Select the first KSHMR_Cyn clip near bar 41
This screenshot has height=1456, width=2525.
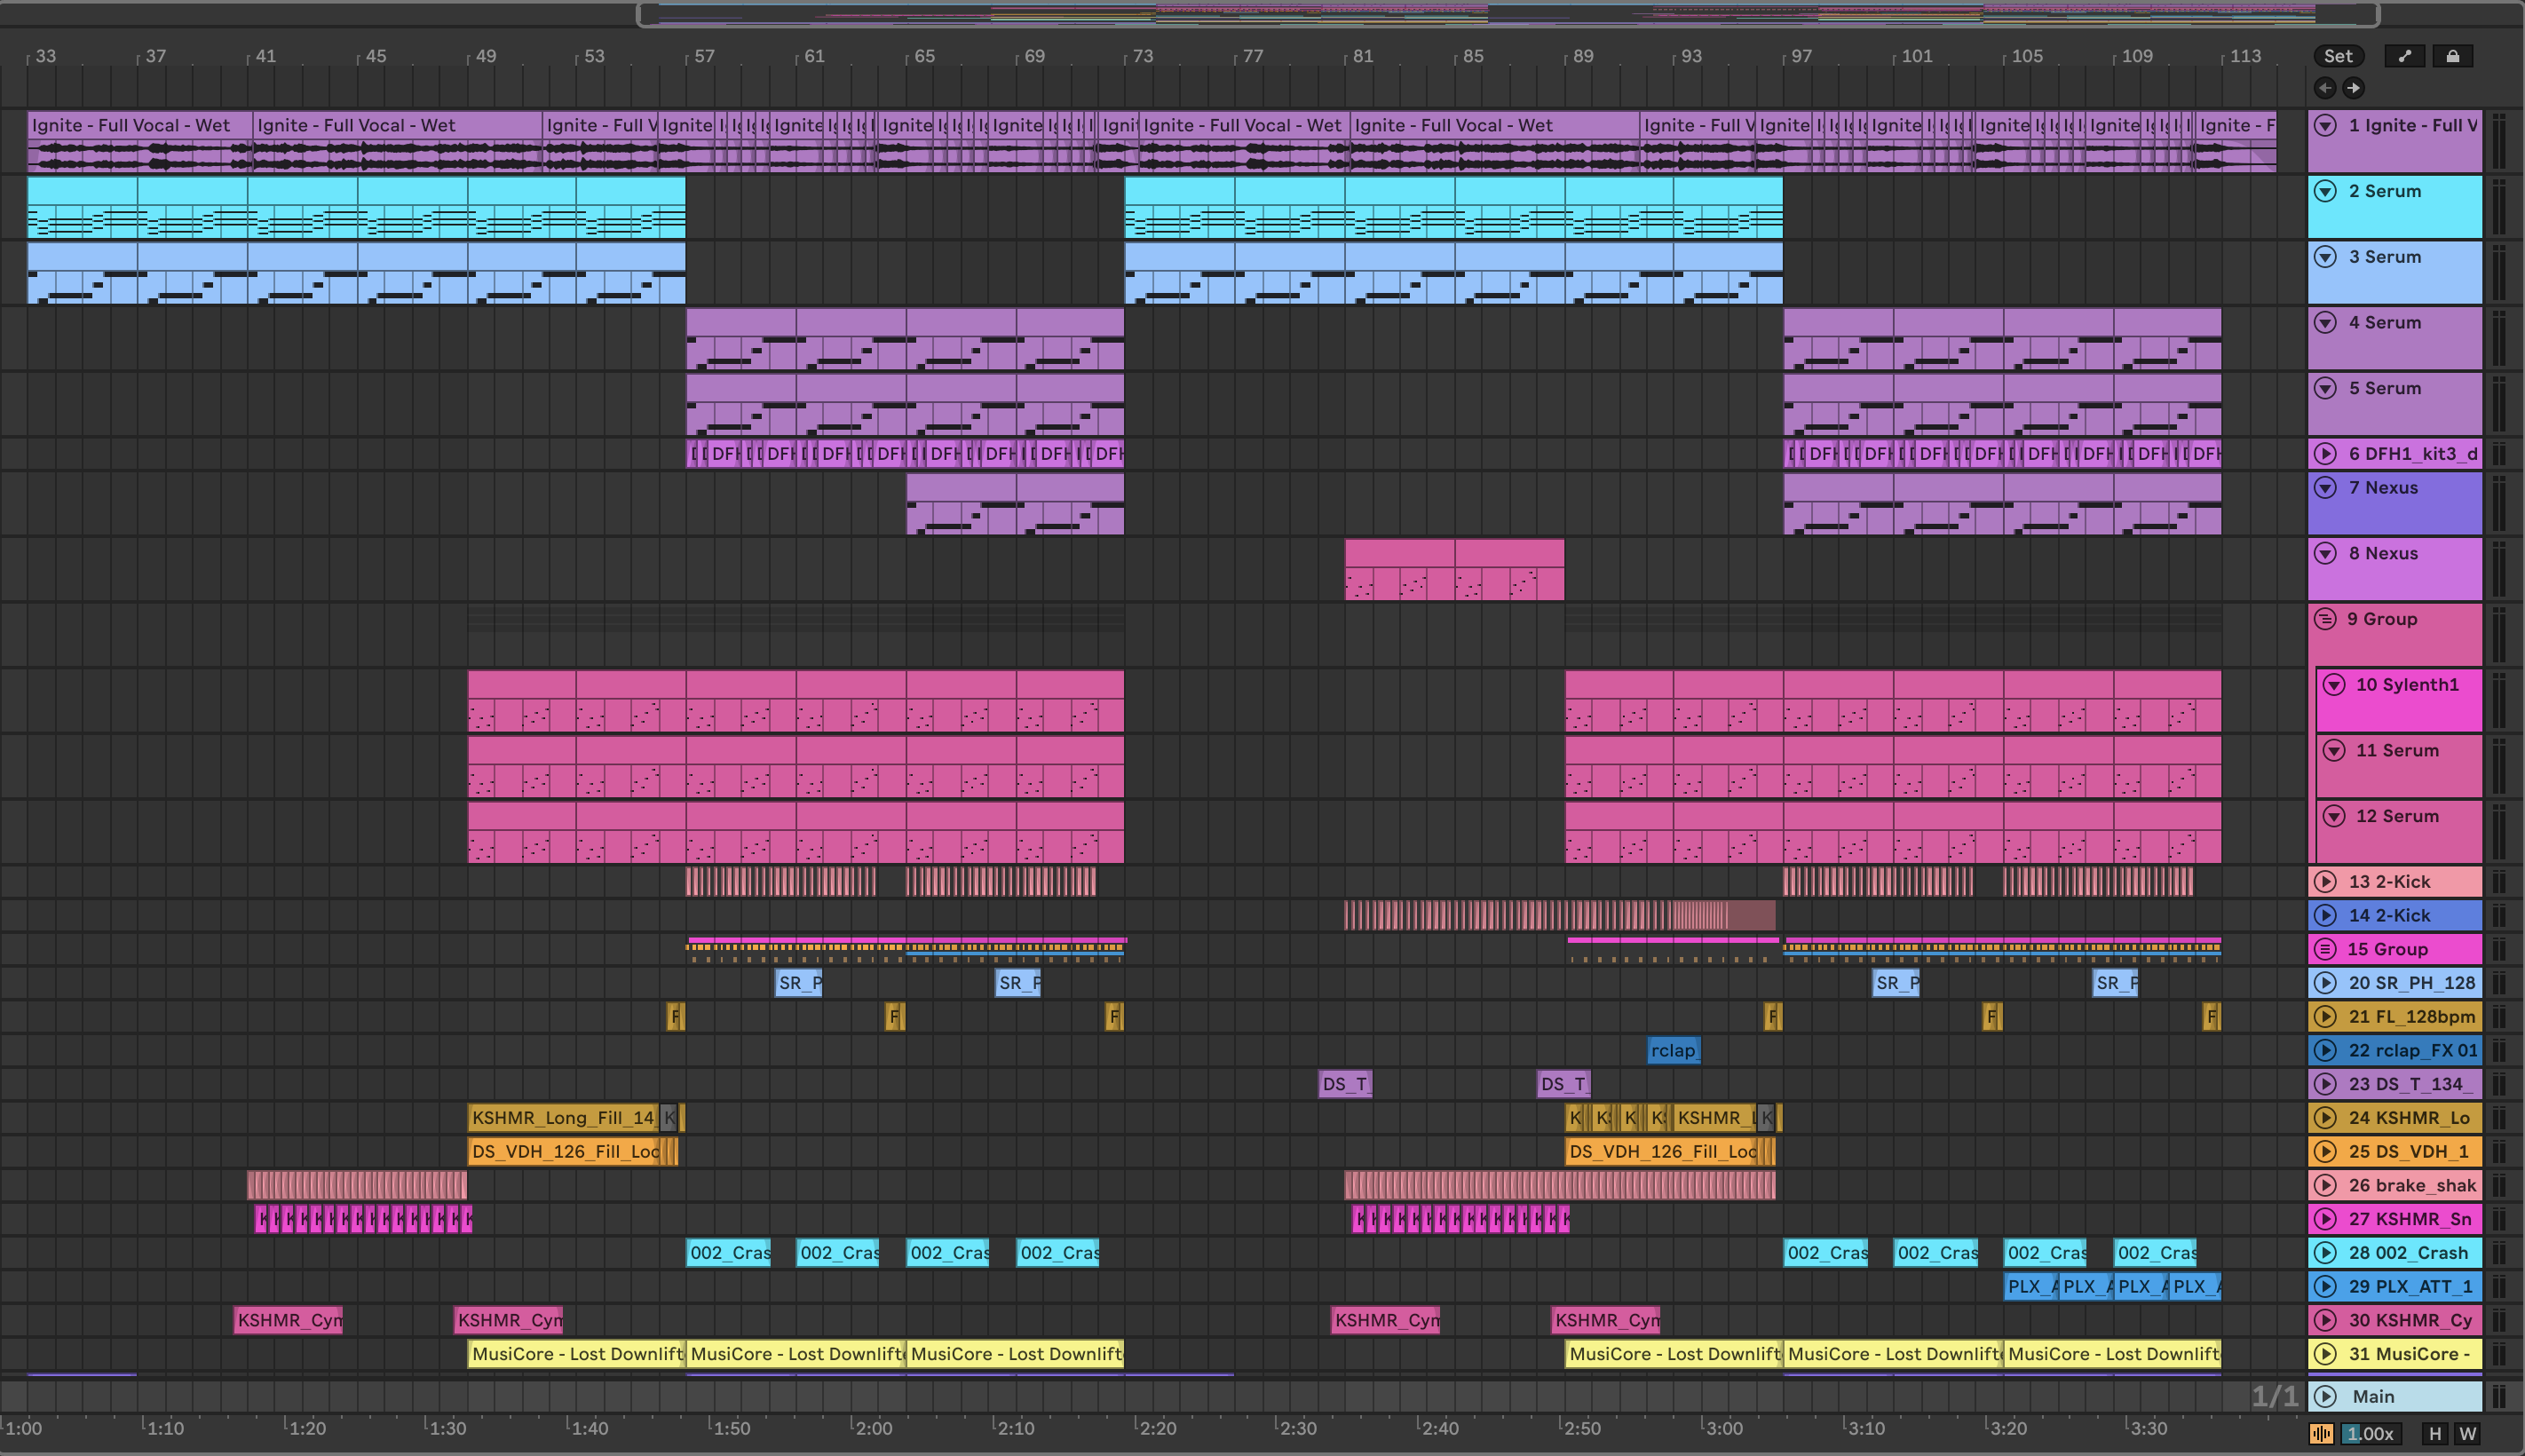[x=288, y=1320]
